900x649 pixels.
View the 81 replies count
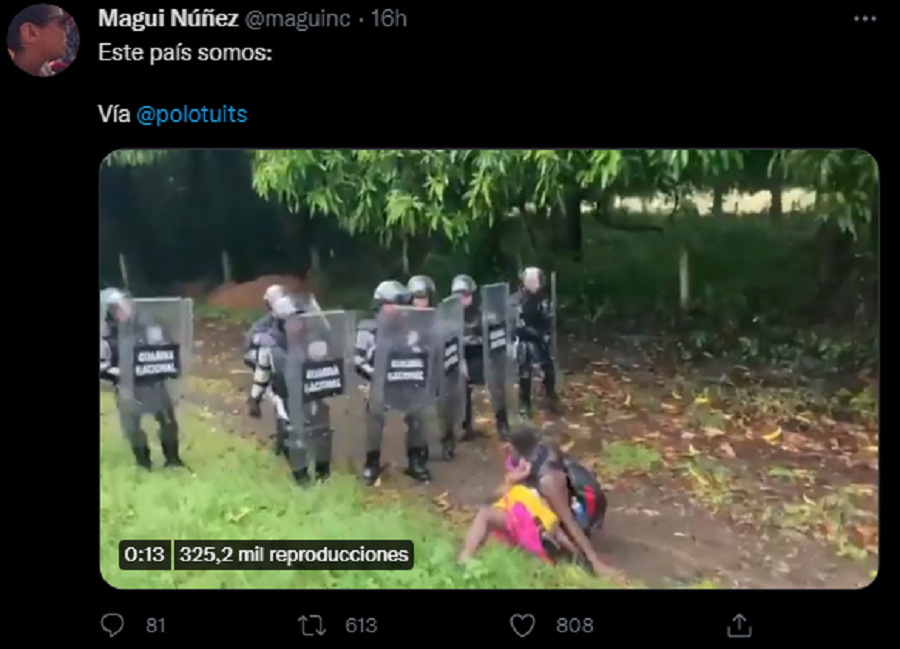tap(156, 625)
